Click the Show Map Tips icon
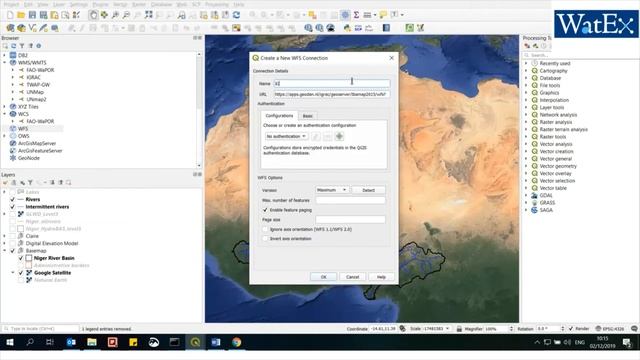This screenshot has width=640, height=360. pyautogui.click(x=383, y=15)
